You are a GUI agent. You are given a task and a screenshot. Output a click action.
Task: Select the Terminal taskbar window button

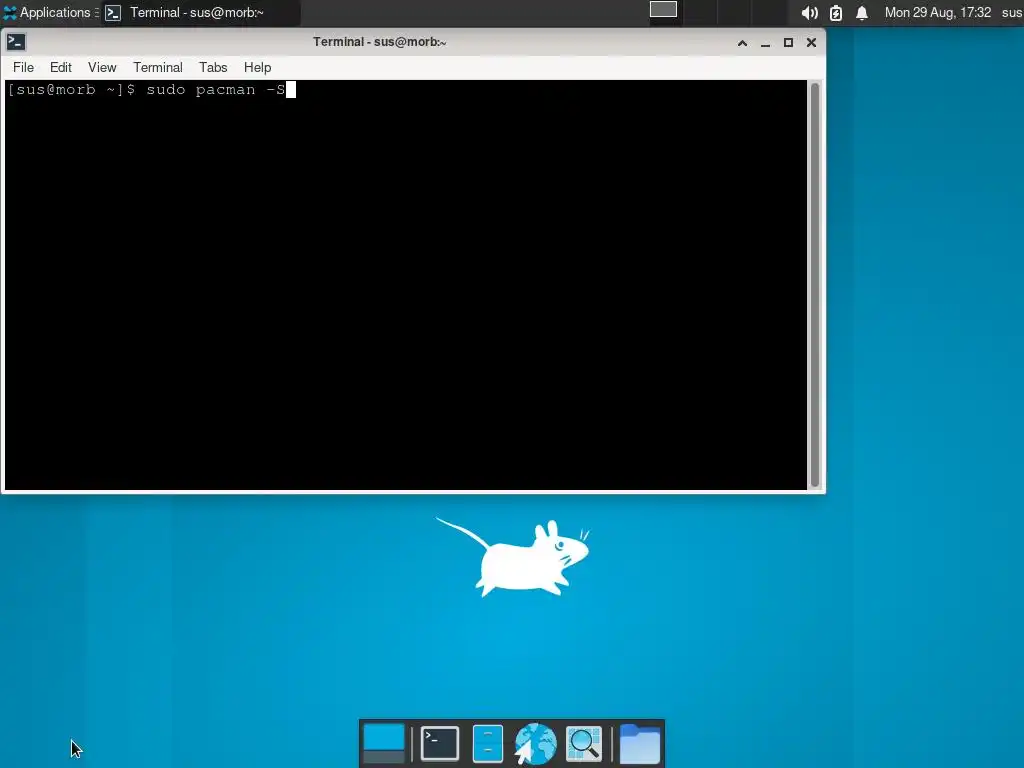202,12
